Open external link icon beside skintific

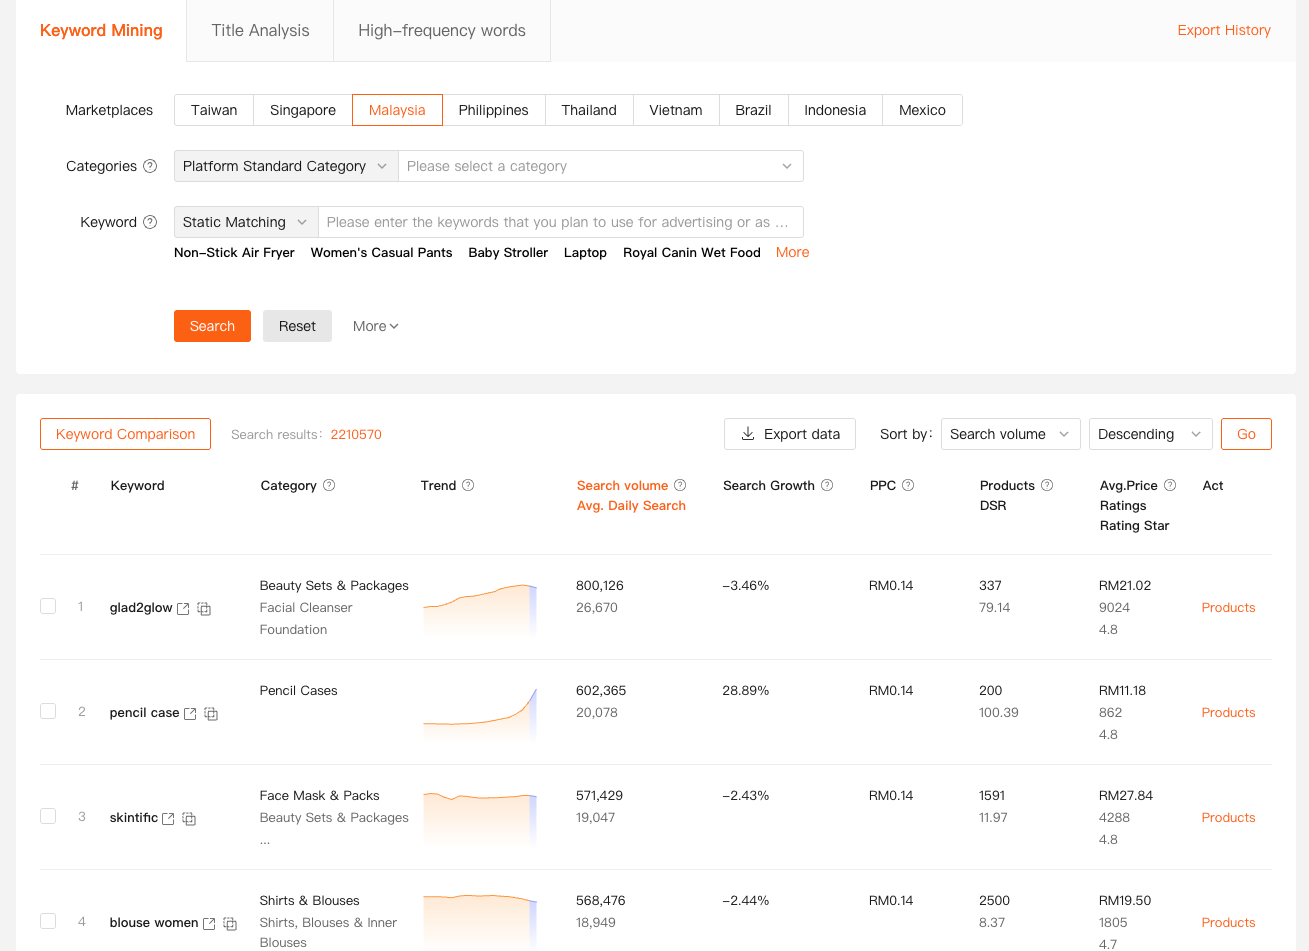(x=168, y=819)
